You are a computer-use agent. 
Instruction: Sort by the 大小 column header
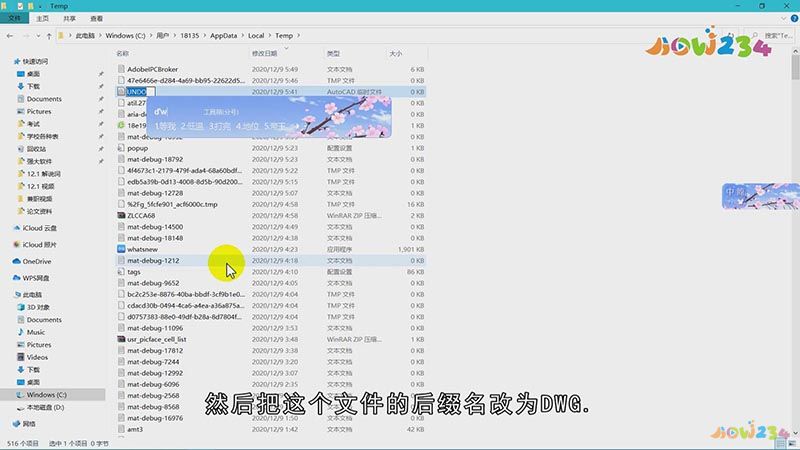click(x=395, y=54)
